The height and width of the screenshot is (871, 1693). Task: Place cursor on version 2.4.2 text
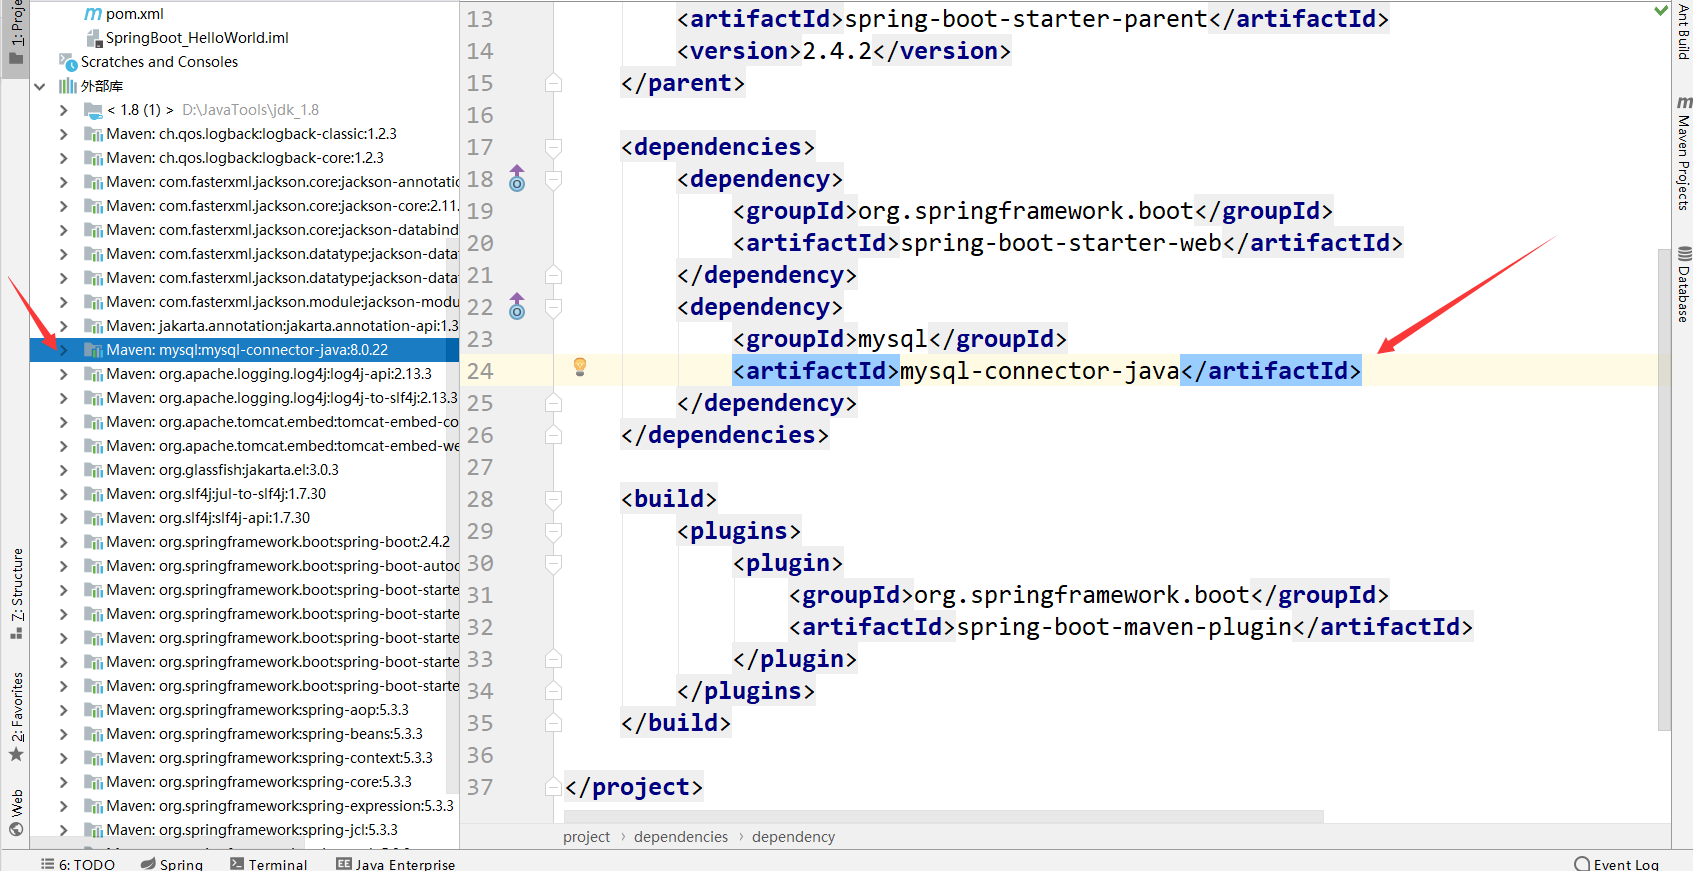837,51
